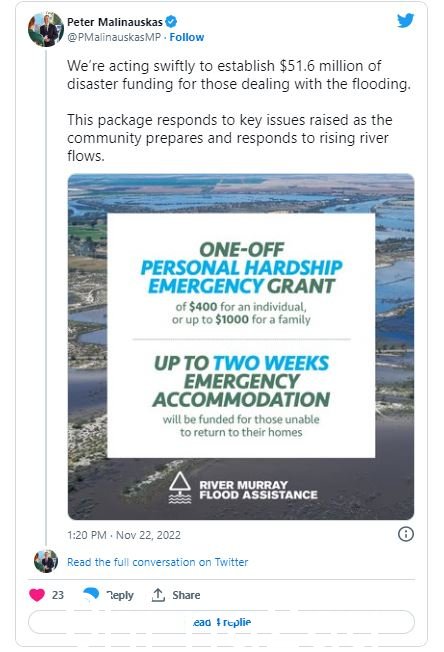Click the 23 likes count
The height and width of the screenshot is (652, 444).
tap(58, 595)
